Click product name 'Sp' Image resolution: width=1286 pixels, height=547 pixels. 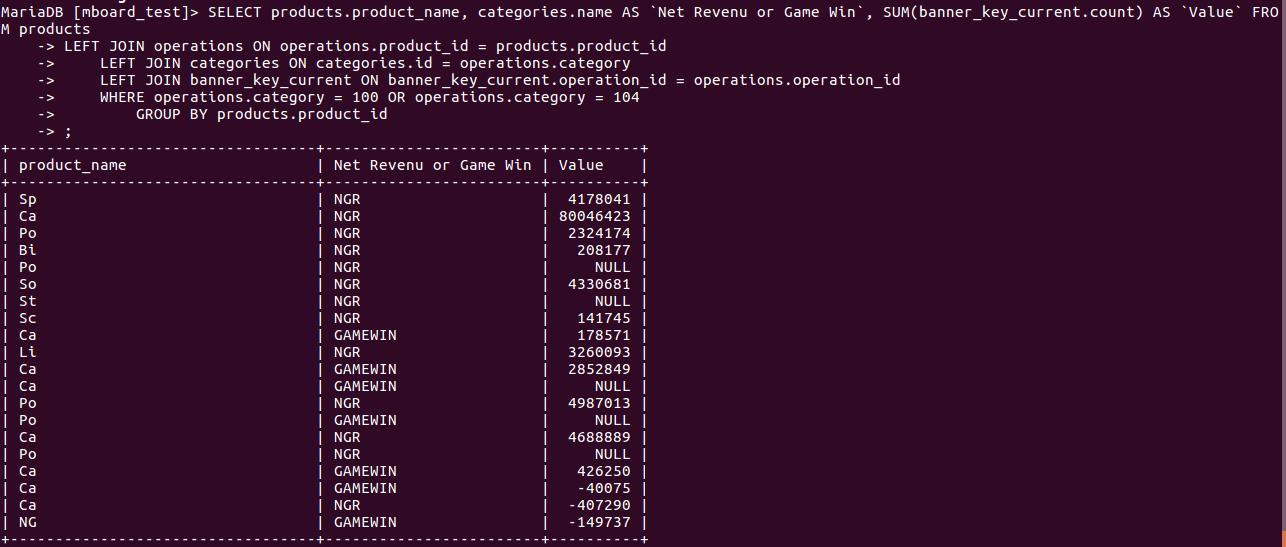coord(28,199)
